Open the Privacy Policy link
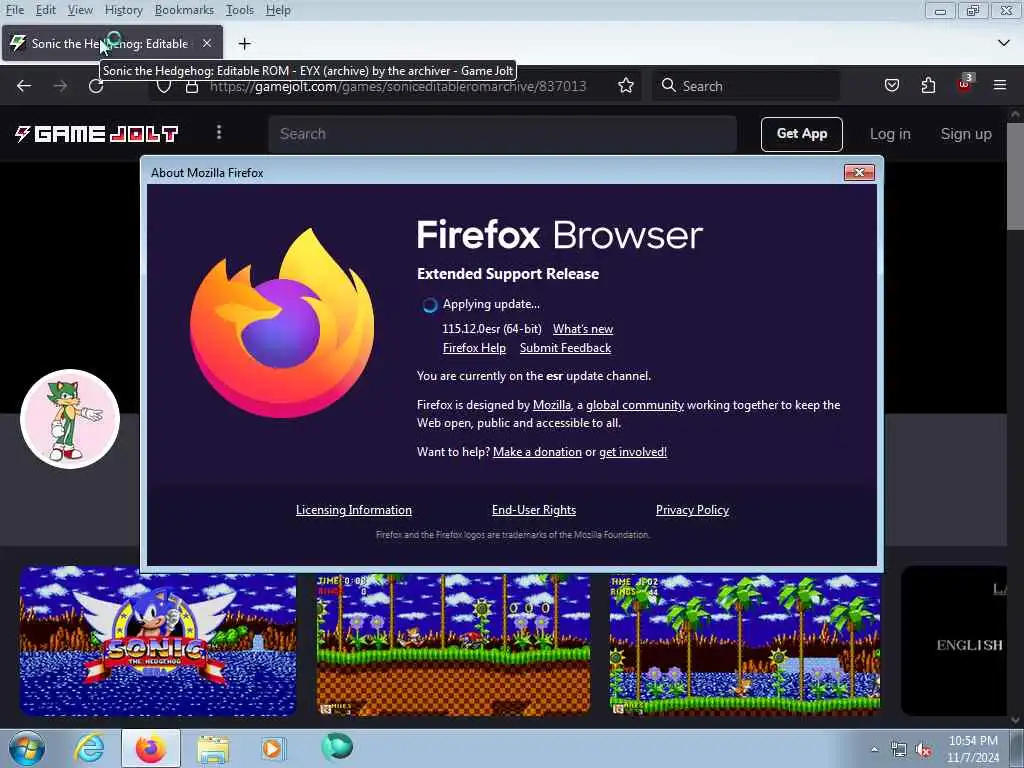 point(692,510)
